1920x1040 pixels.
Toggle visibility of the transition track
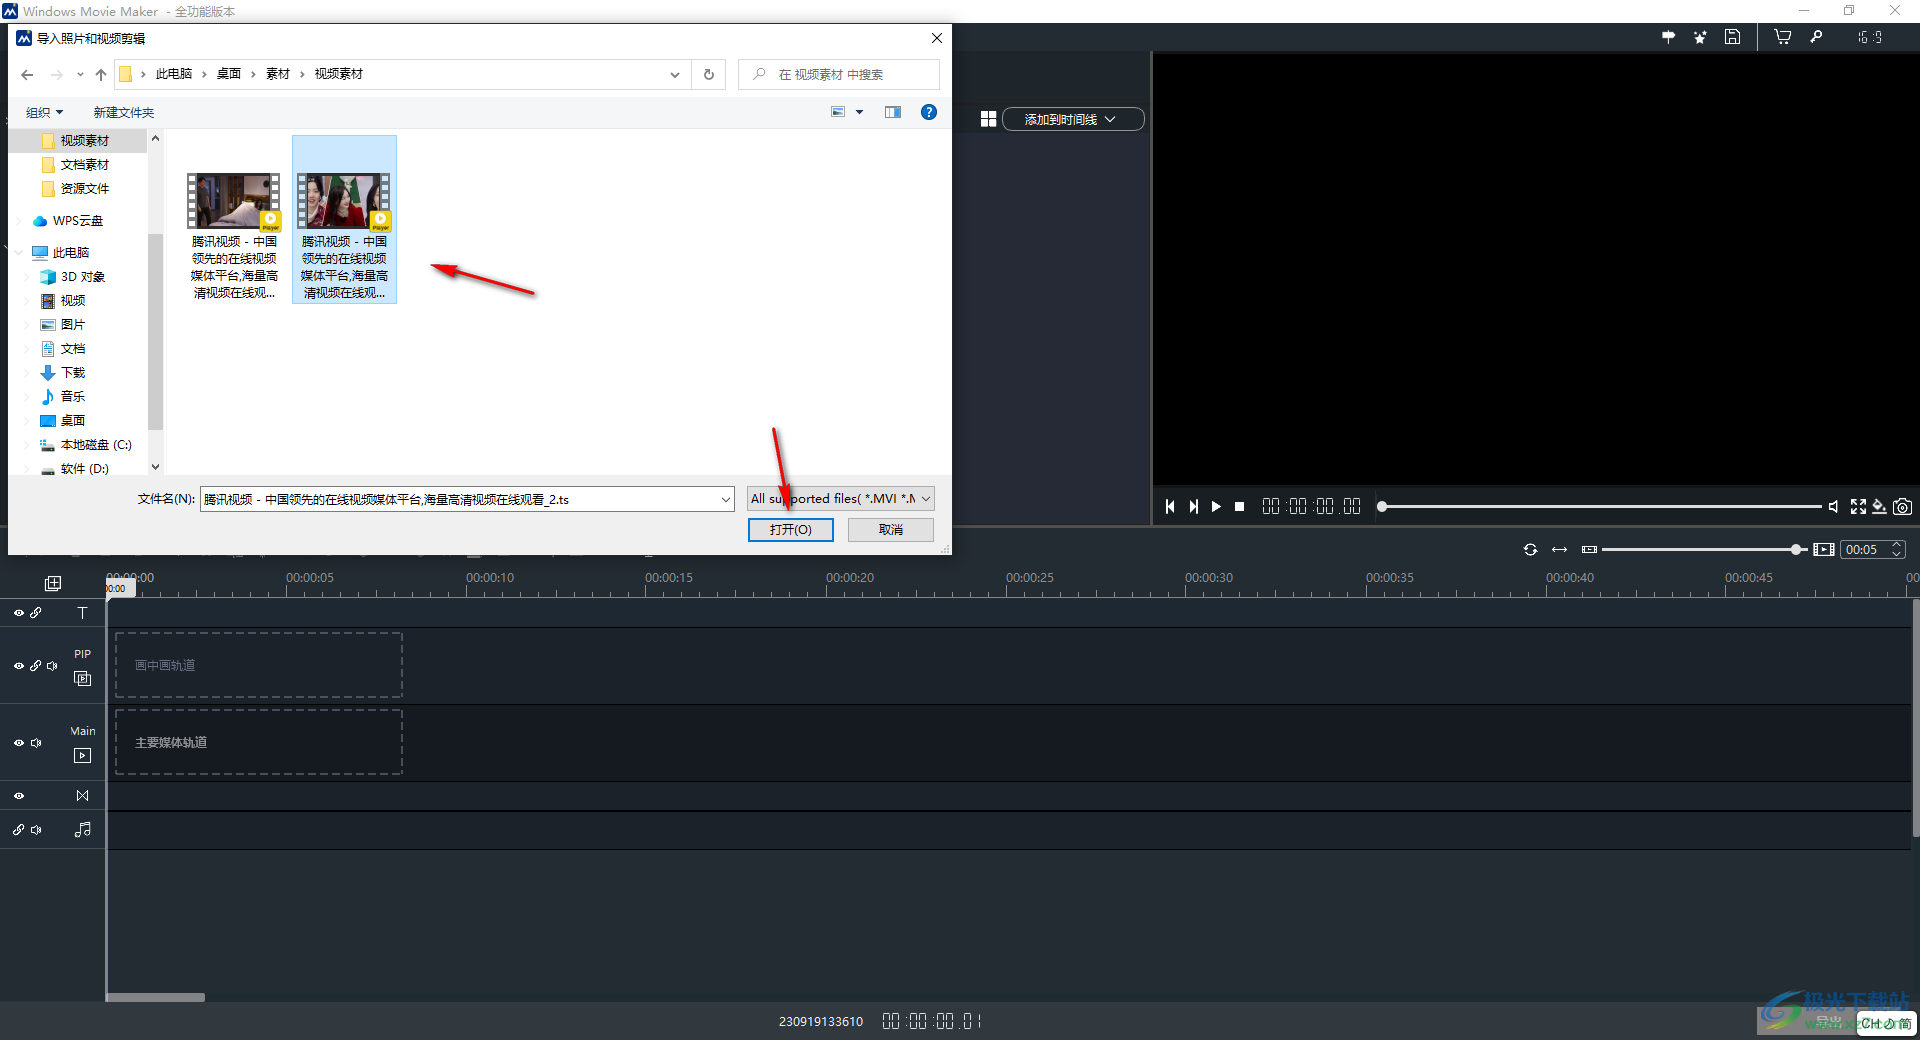pos(19,796)
